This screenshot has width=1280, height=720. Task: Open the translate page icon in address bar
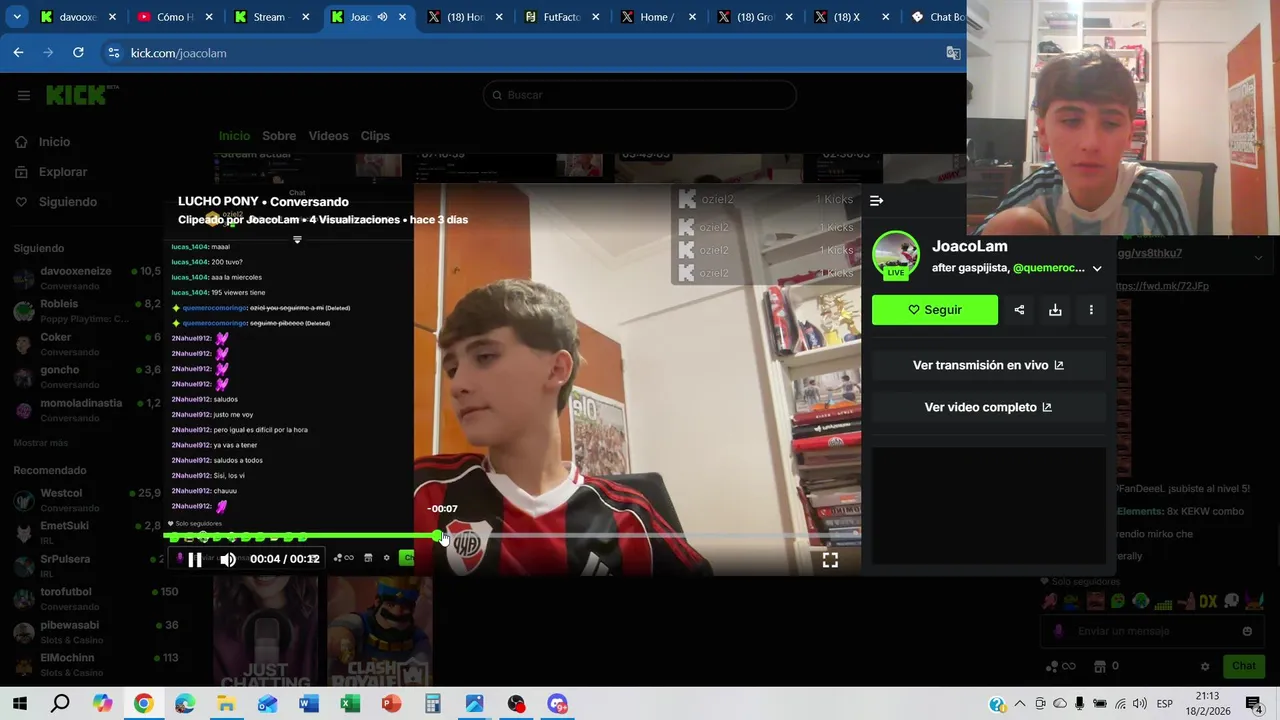(953, 53)
